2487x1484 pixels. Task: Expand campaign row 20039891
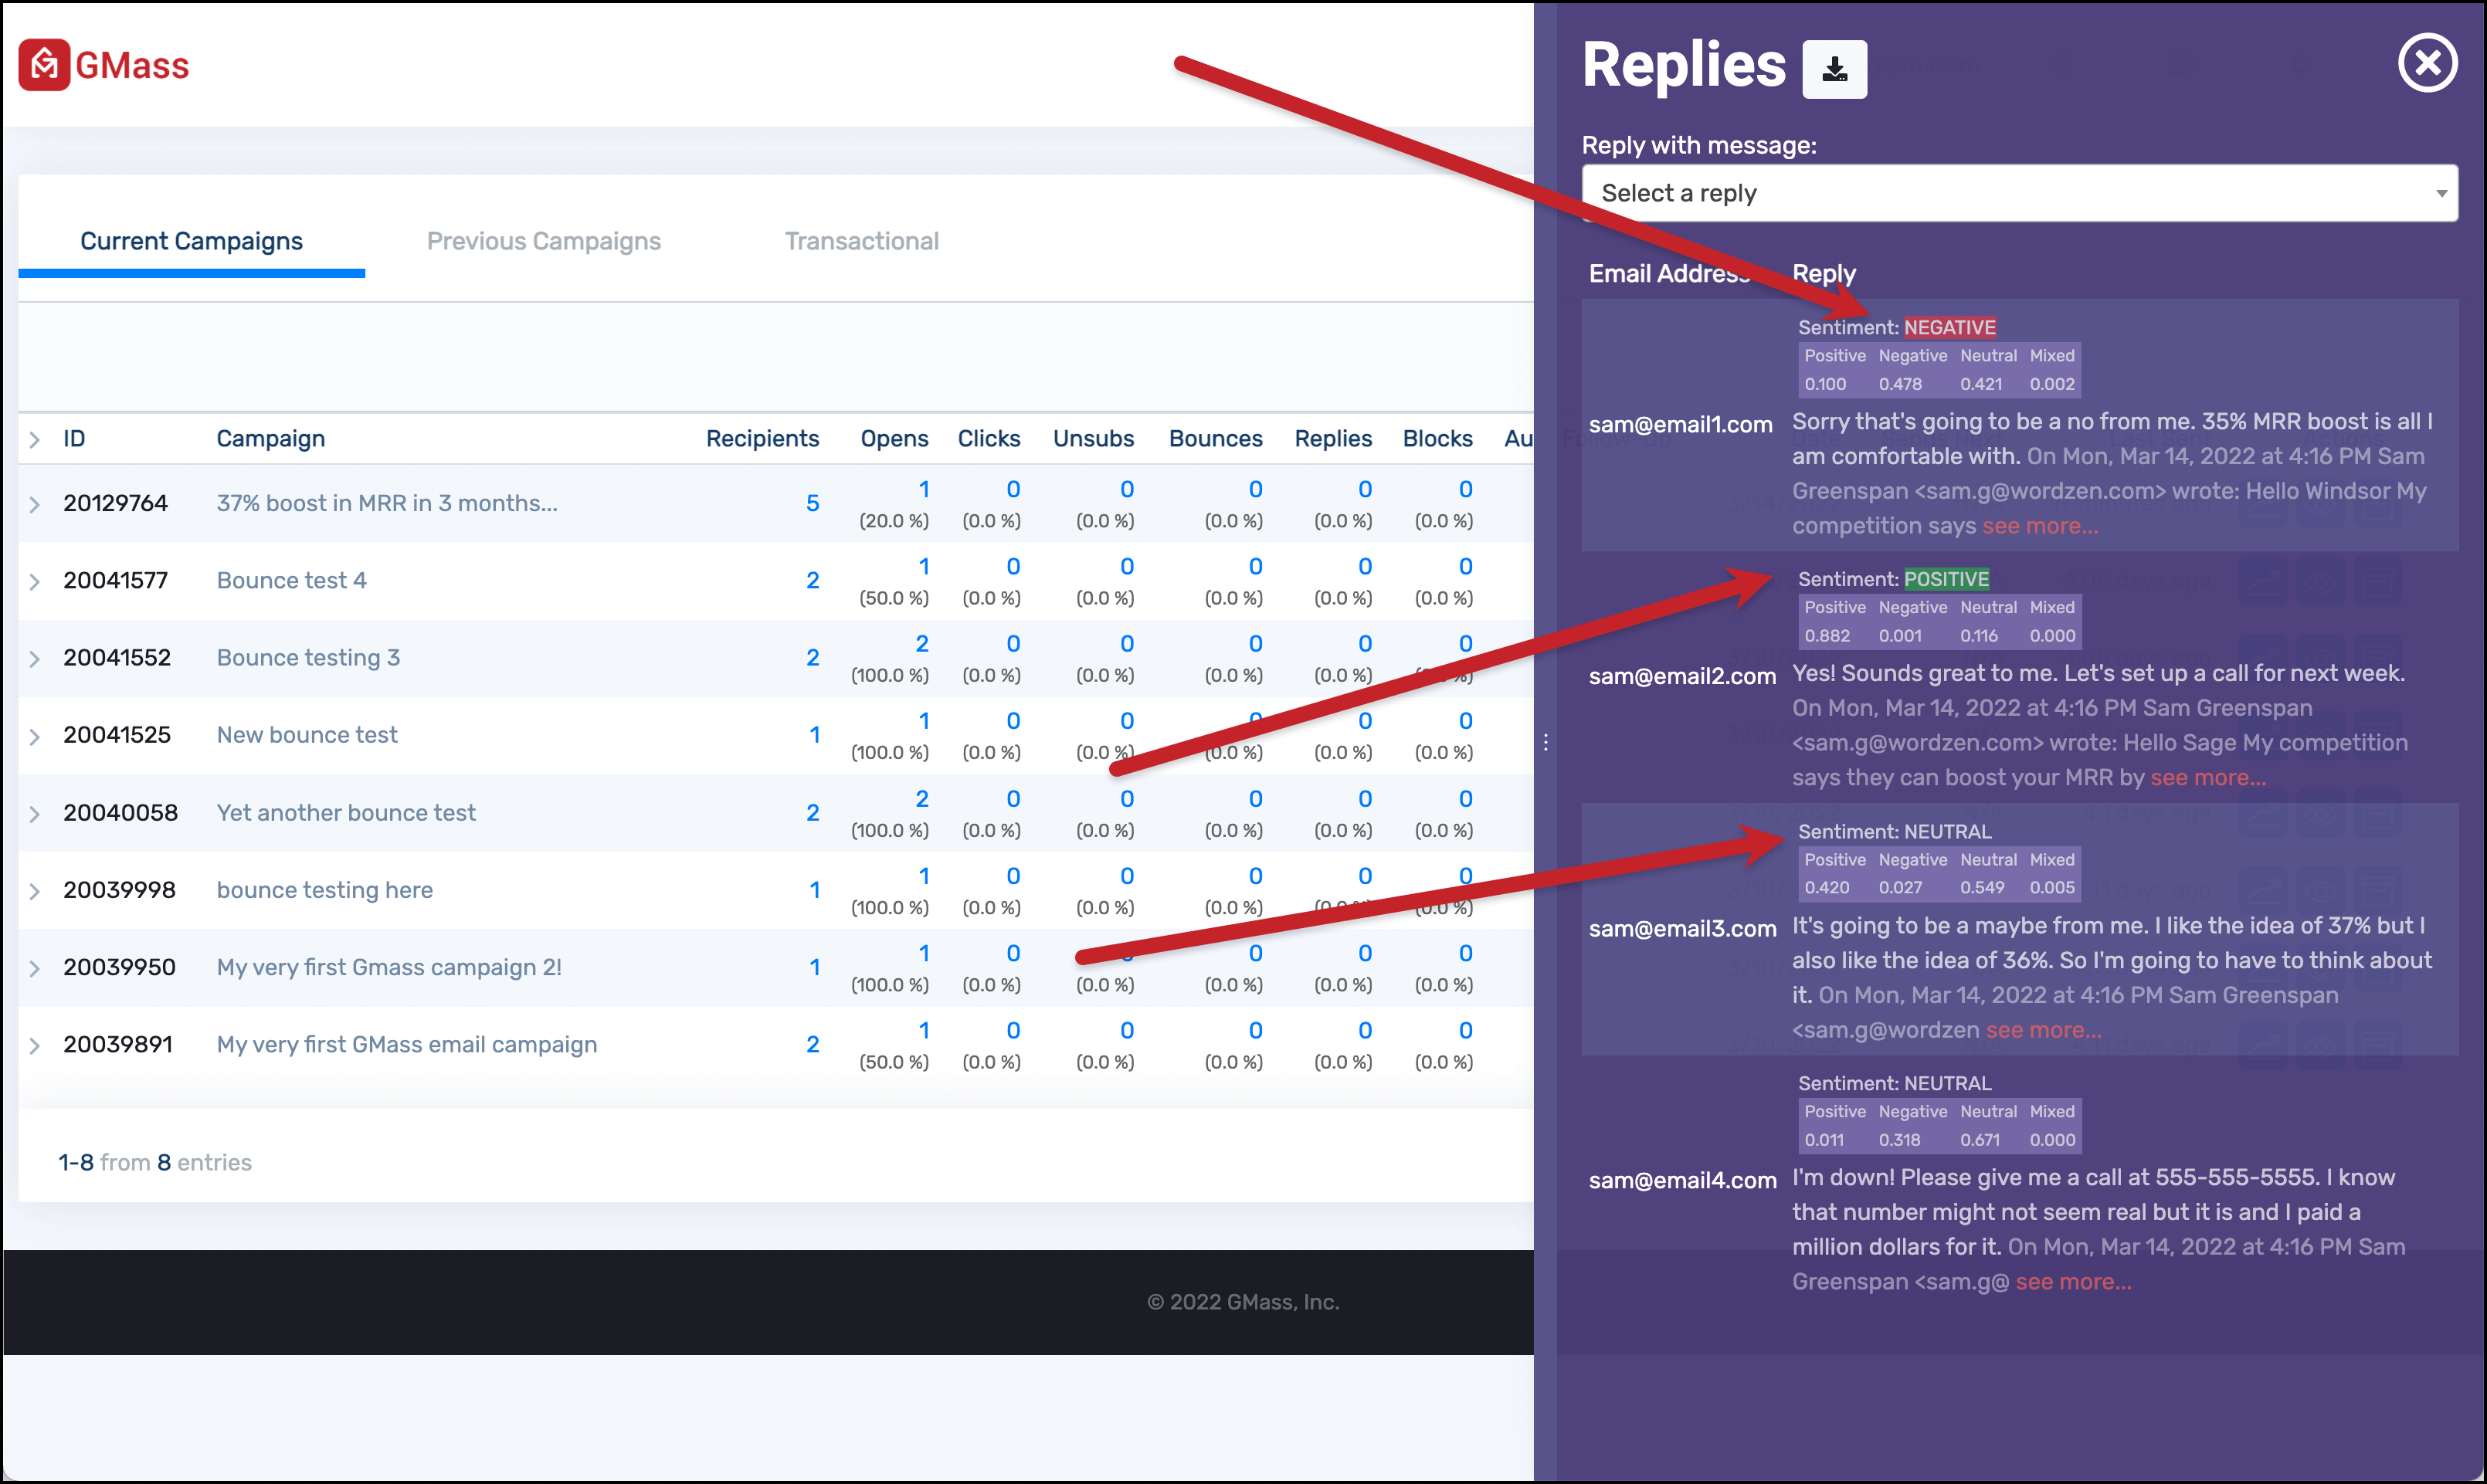click(34, 1045)
